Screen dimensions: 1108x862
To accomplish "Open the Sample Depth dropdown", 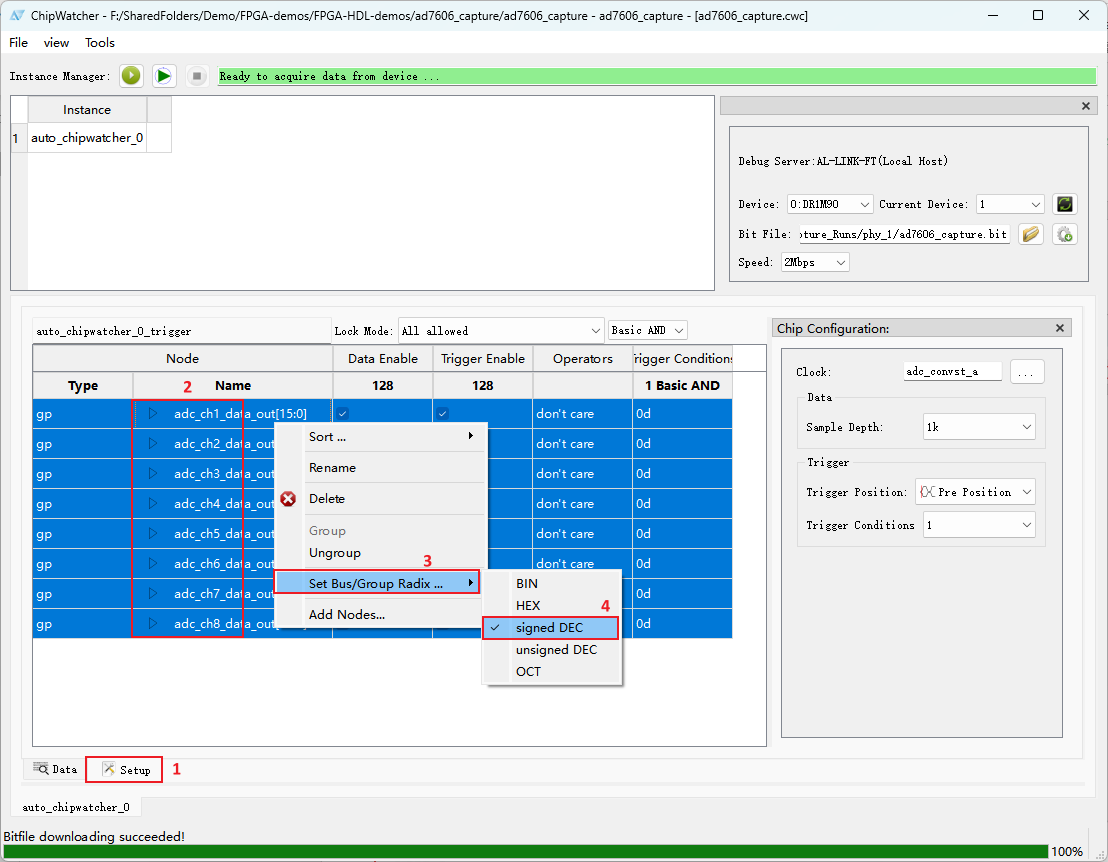I will pyautogui.click(x=979, y=427).
